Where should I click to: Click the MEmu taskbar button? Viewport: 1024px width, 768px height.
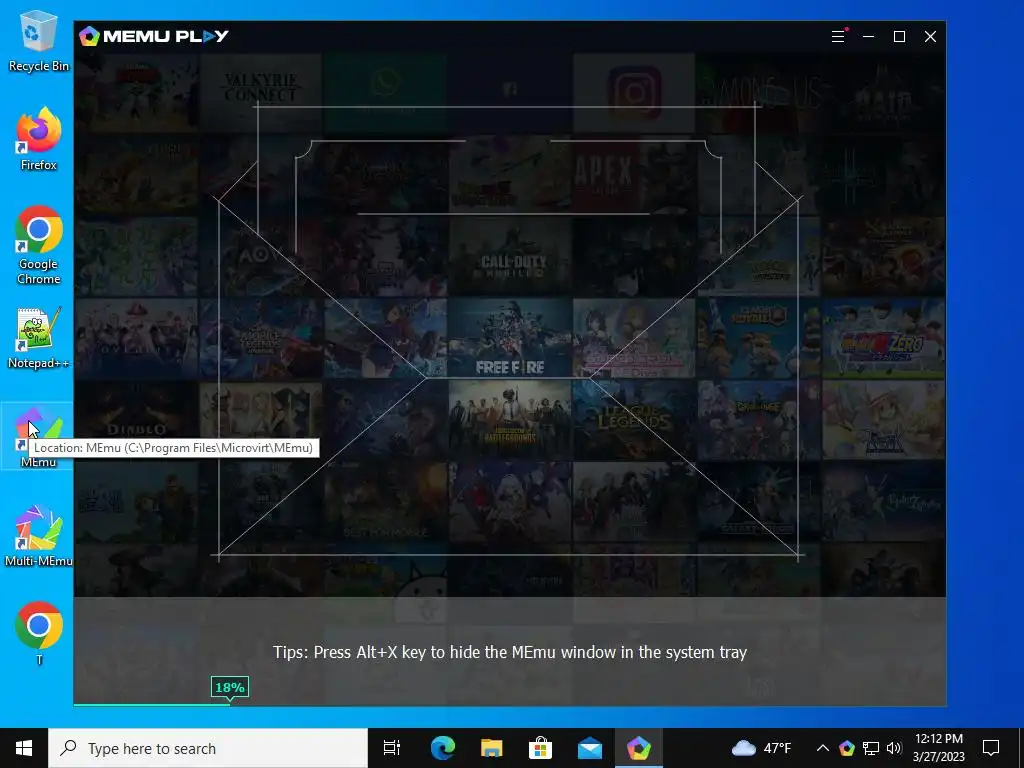coord(639,748)
